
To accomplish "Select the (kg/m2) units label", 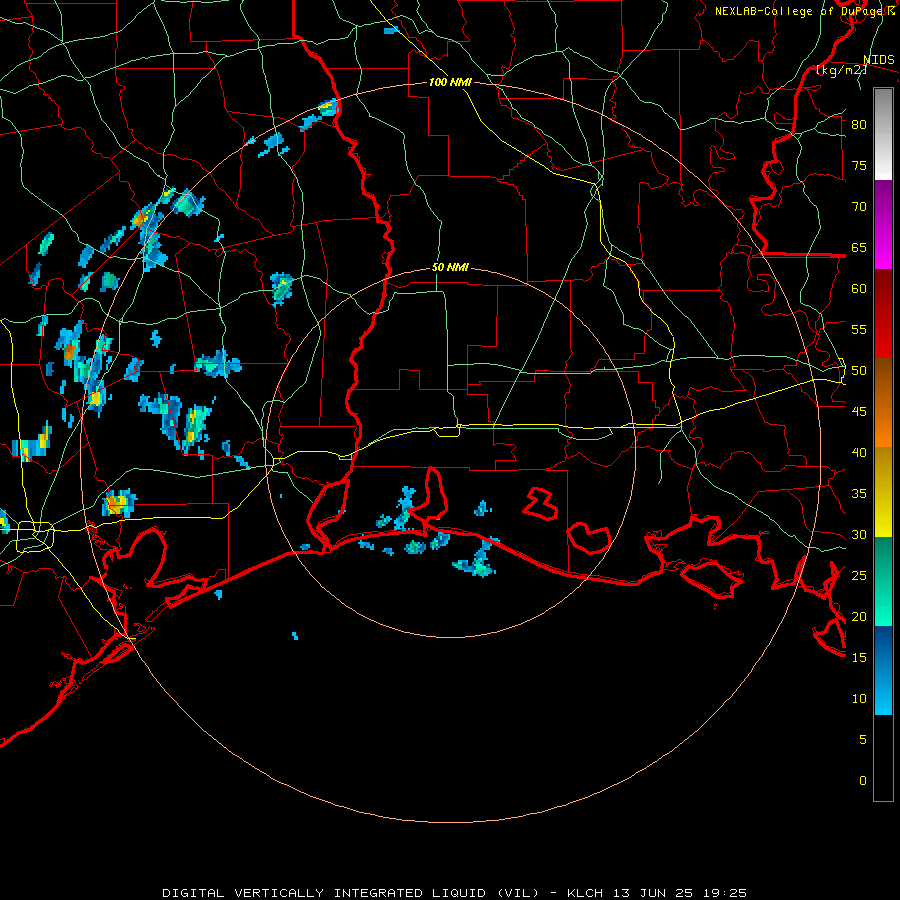I will (x=841, y=70).
